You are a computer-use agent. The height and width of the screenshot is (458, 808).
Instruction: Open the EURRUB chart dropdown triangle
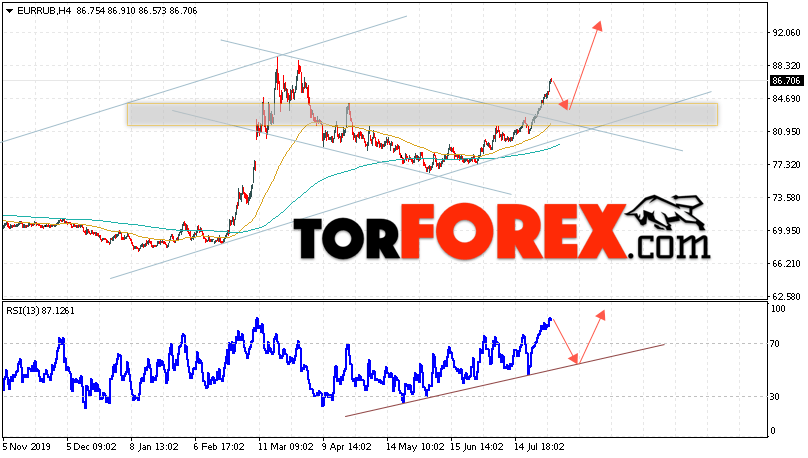10,11
